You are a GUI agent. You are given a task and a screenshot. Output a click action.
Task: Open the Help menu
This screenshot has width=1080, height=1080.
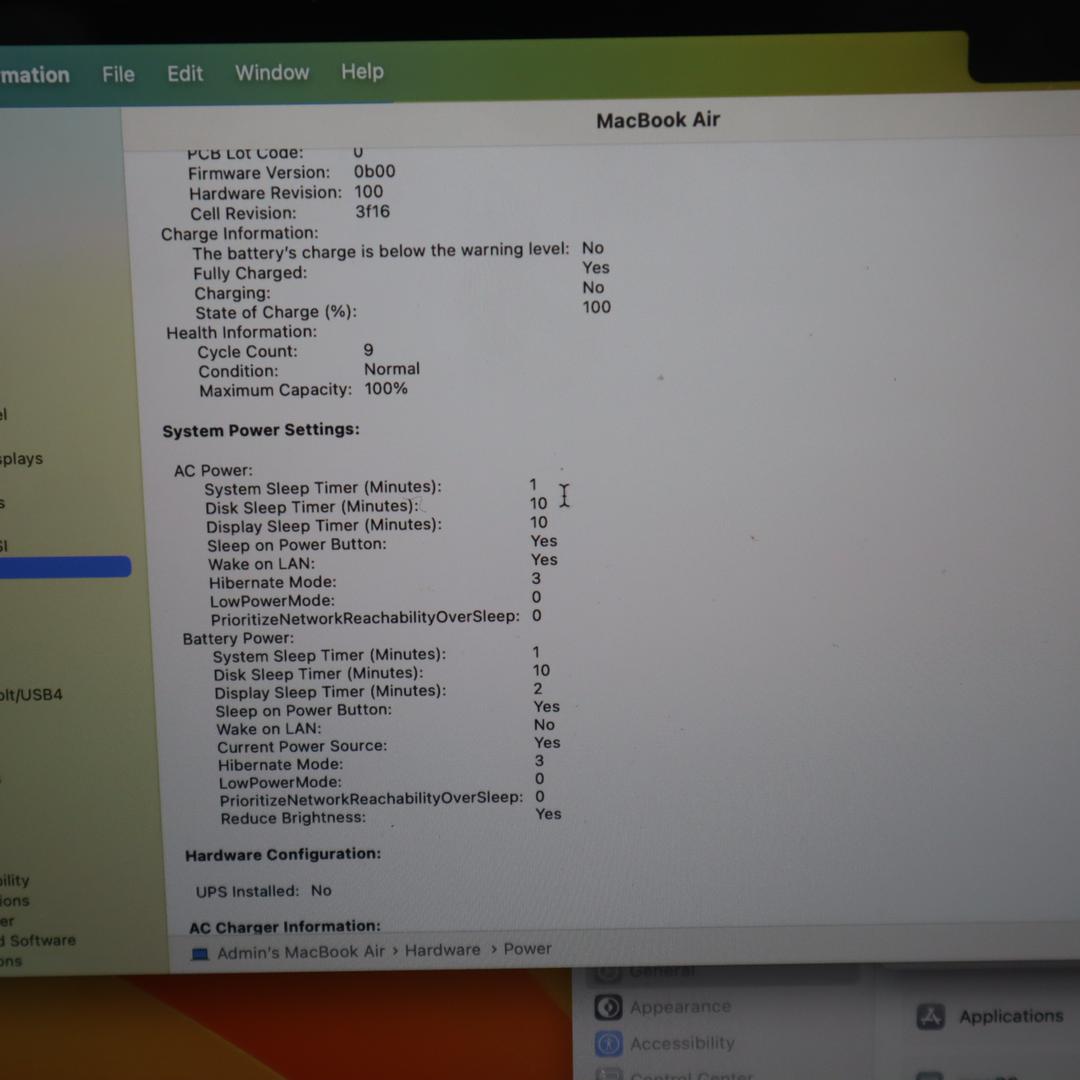[362, 71]
